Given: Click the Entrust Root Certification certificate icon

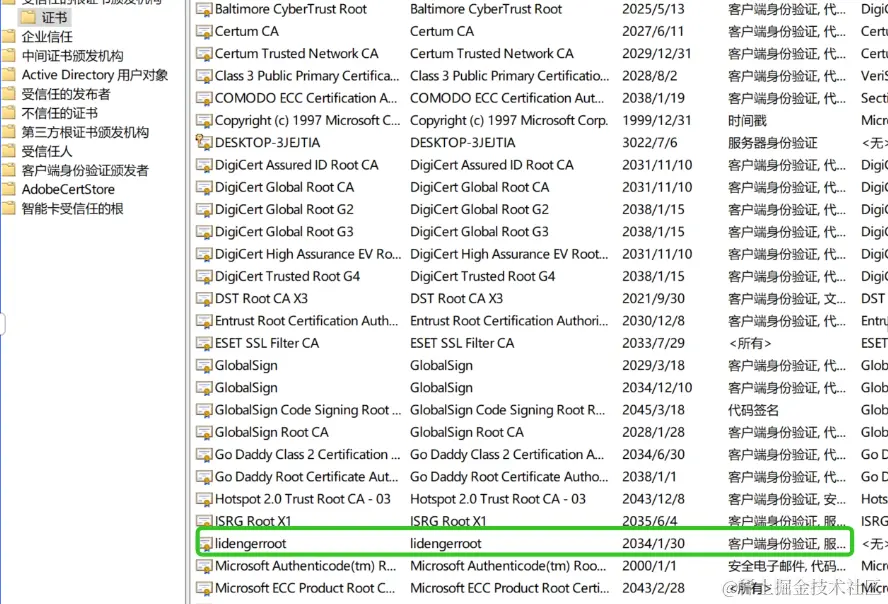Looking at the screenshot, I should (x=204, y=321).
